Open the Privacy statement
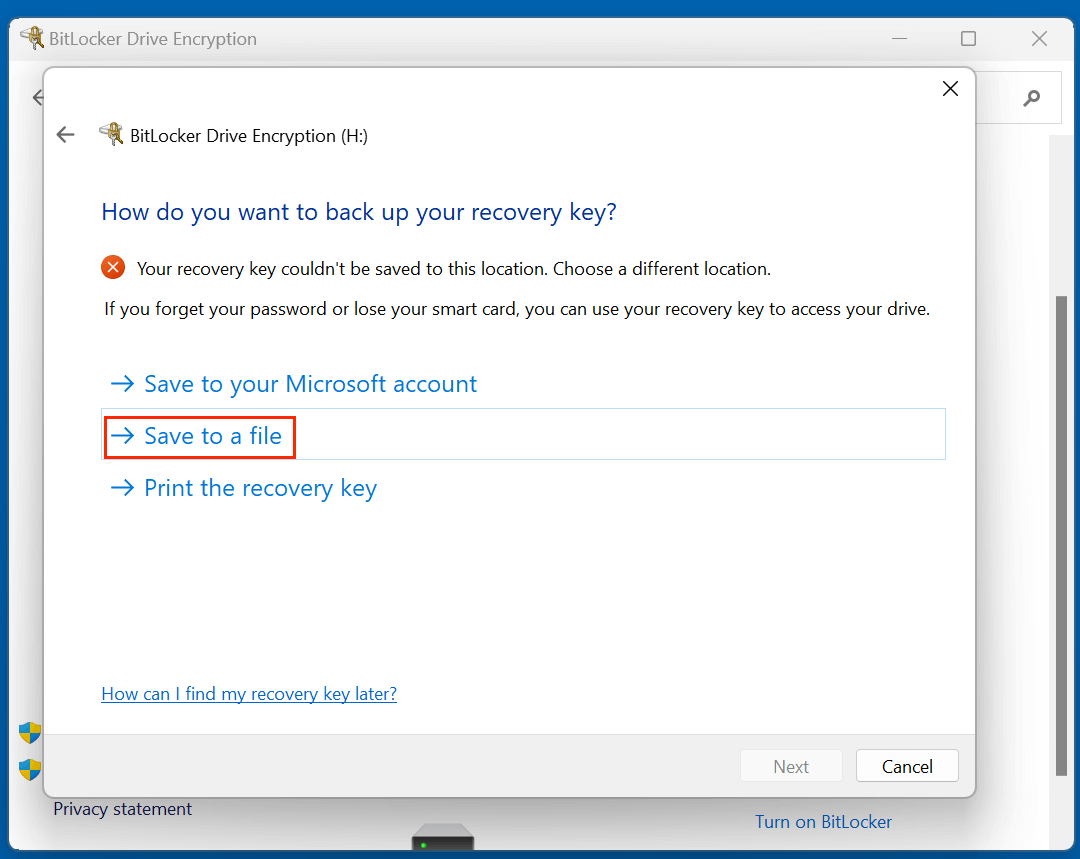Viewport: 1080px width, 859px height. click(x=122, y=809)
